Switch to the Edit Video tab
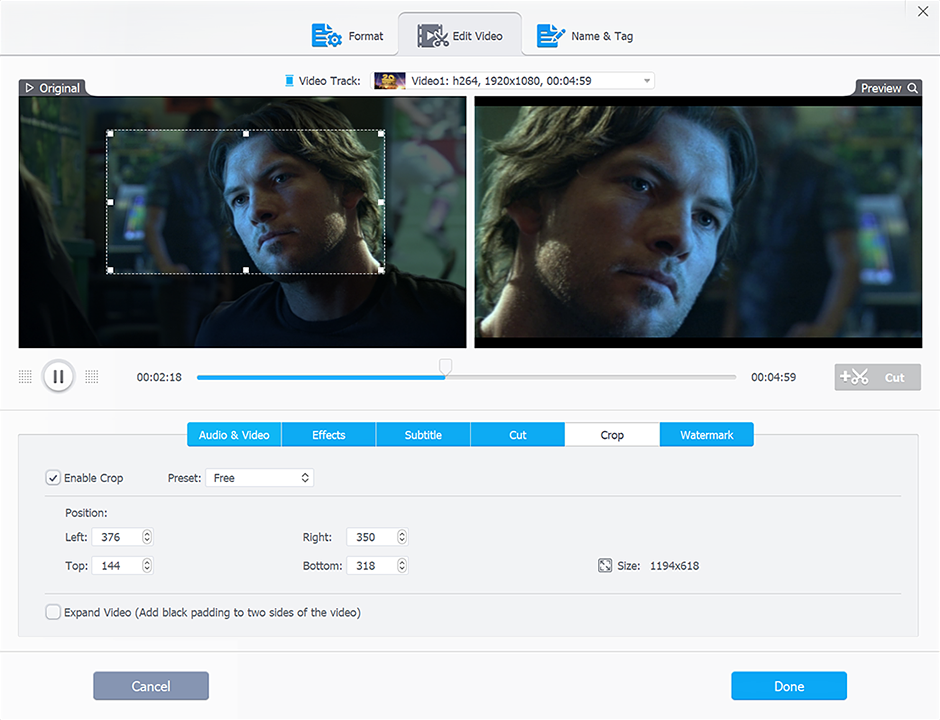 (x=460, y=36)
